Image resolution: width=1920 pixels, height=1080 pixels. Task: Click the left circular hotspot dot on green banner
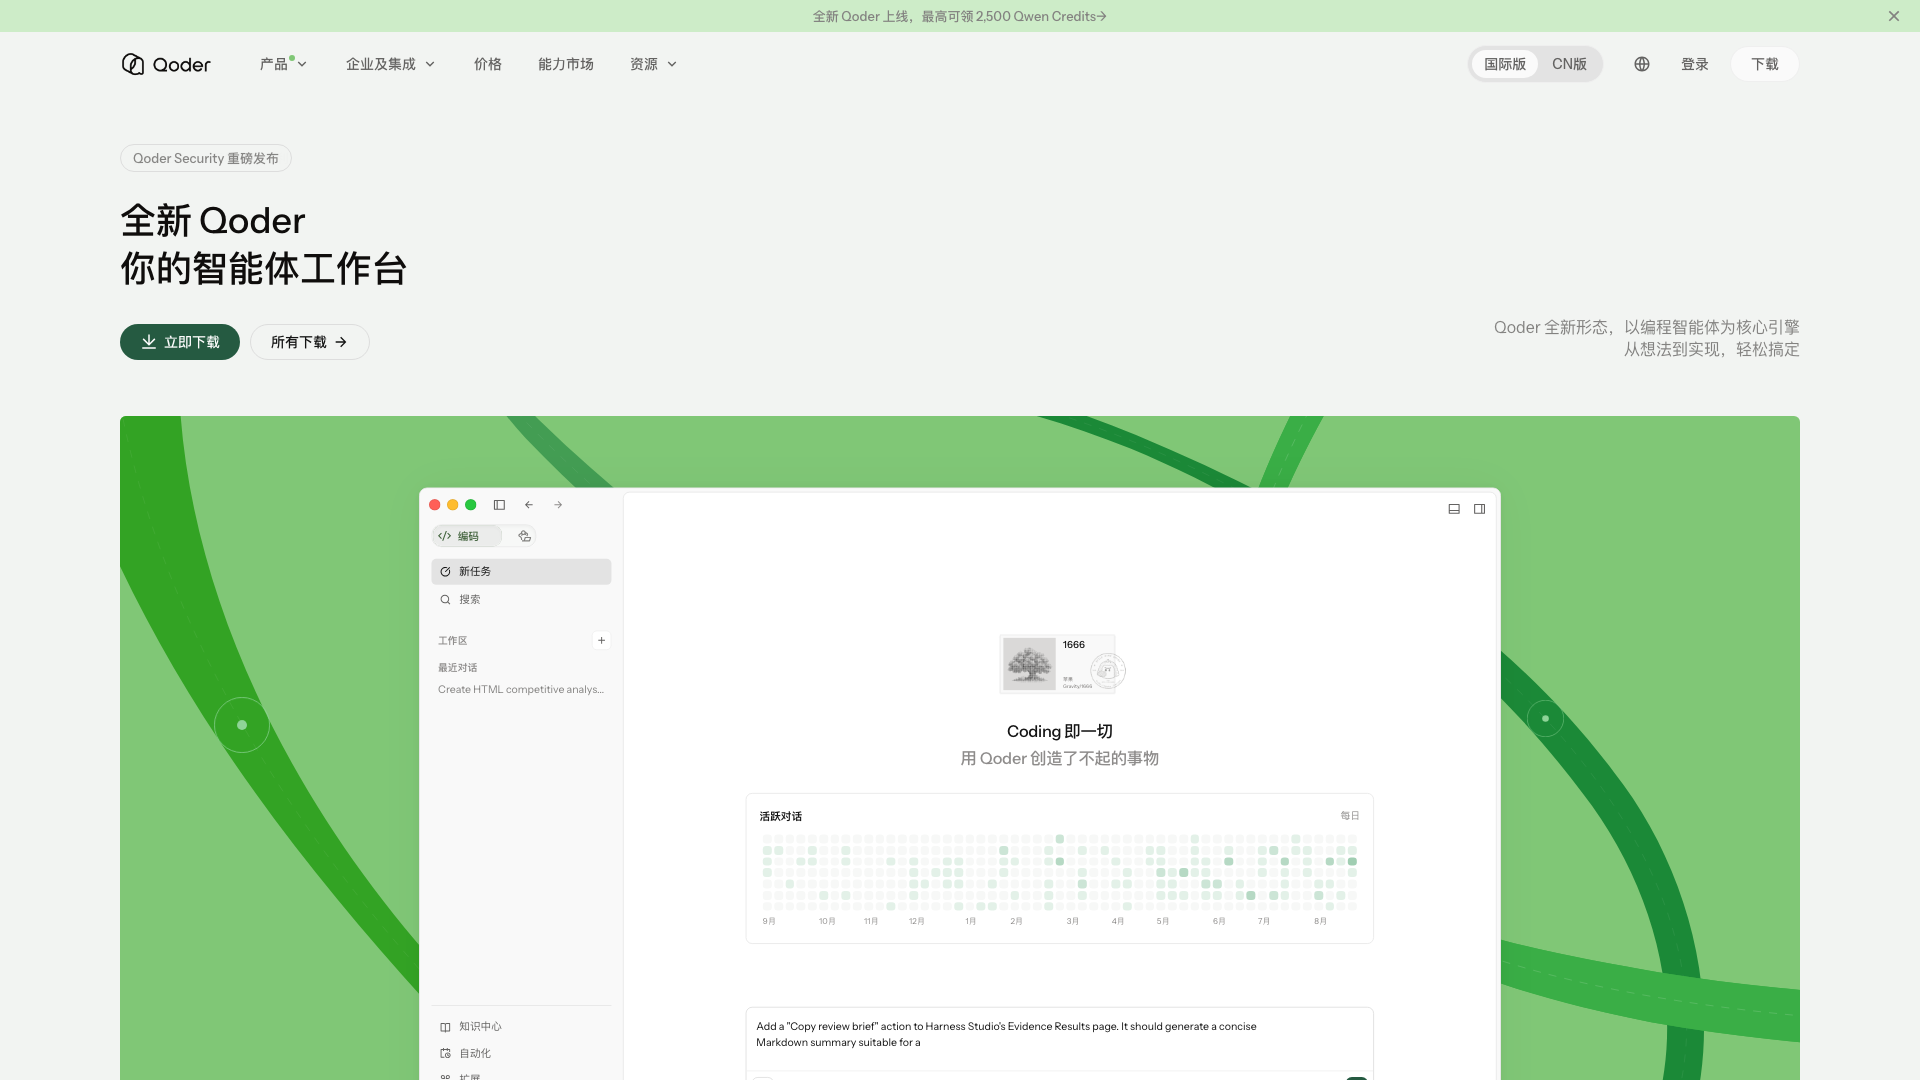click(242, 725)
